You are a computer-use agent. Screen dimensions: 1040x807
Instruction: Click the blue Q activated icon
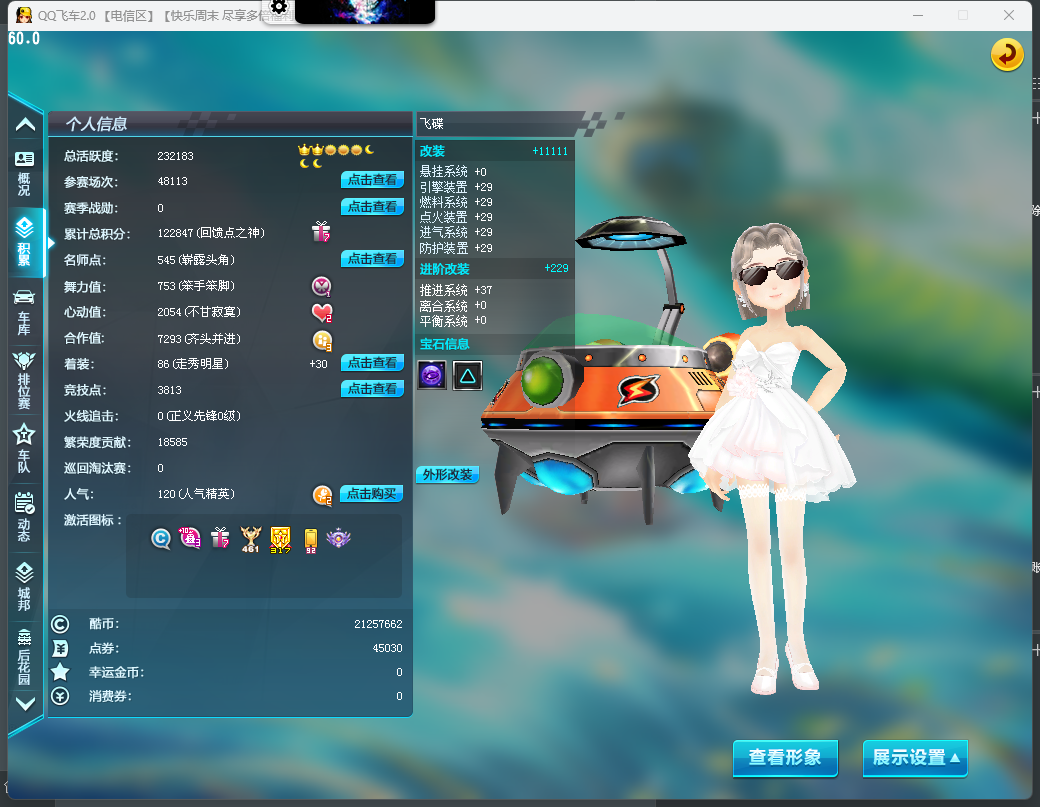click(161, 539)
